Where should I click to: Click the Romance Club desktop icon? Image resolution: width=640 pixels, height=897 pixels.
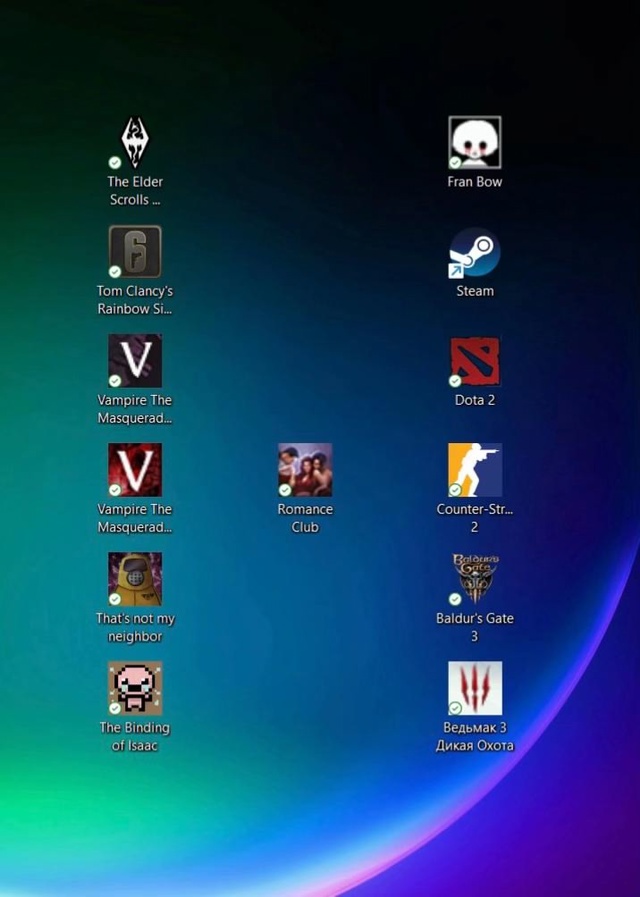[305, 470]
